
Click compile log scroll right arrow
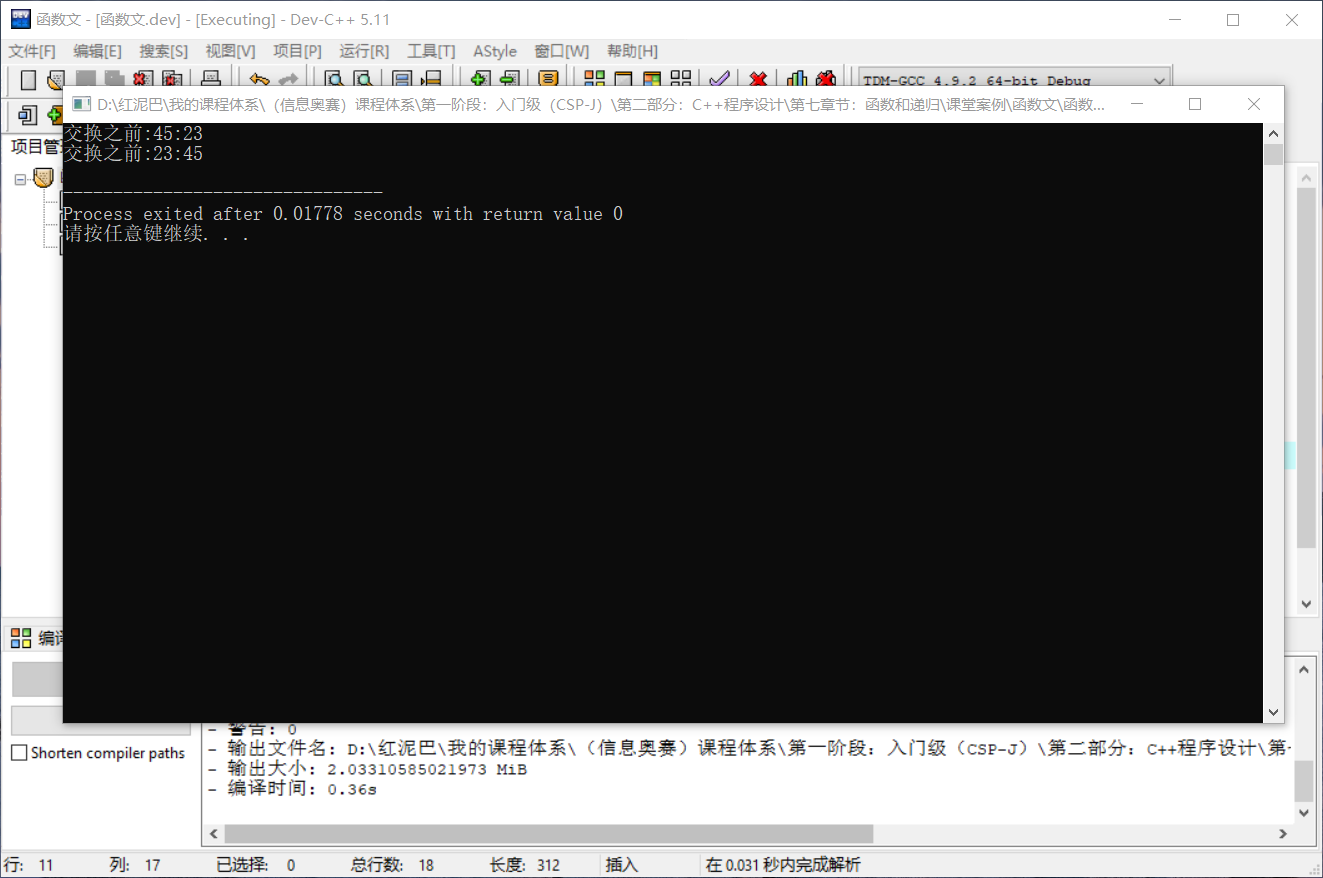tap(1283, 834)
